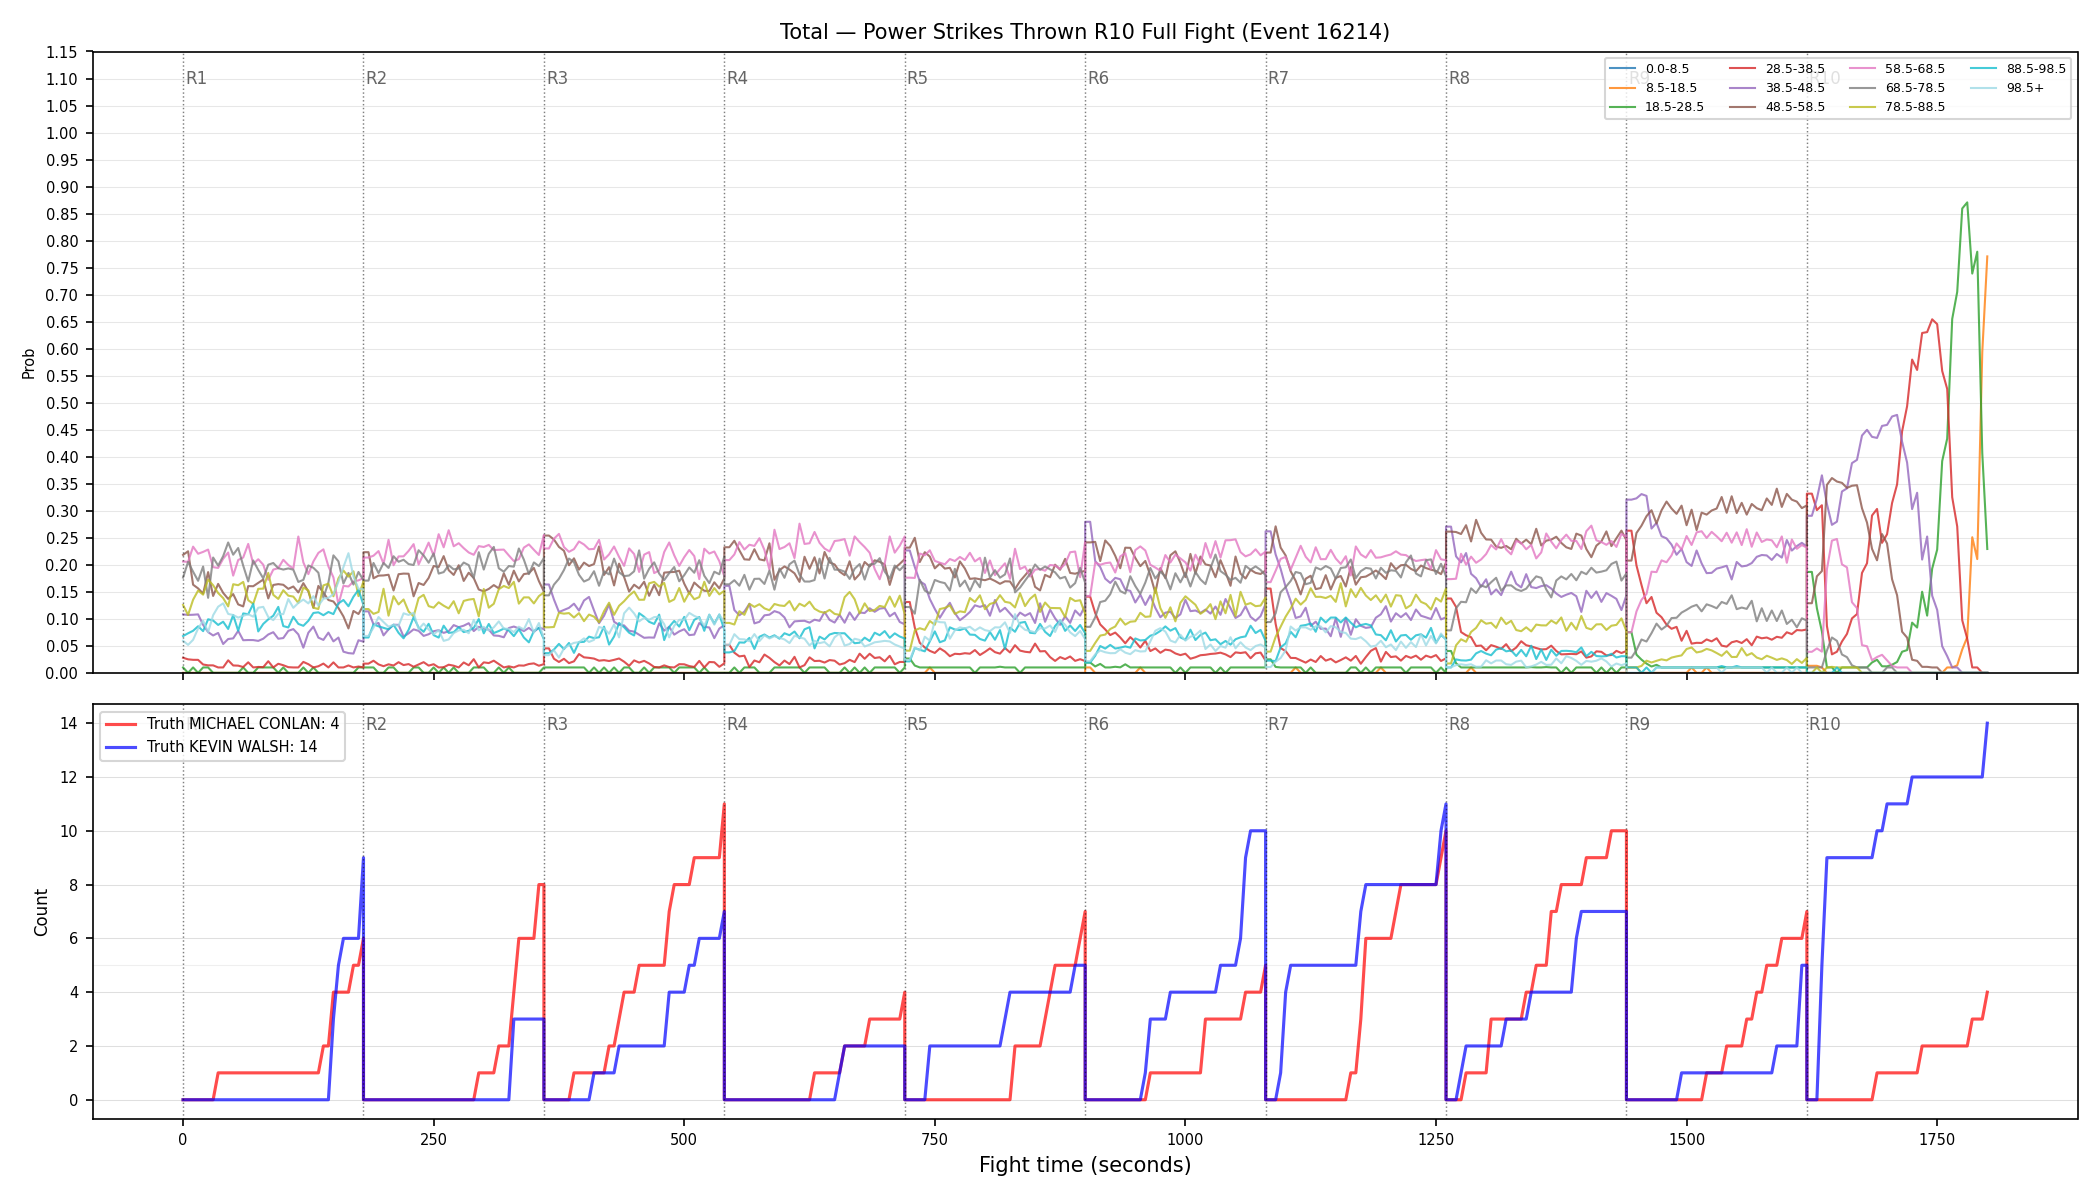Click the 'Count' y-axis label
Image resolution: width=2100 pixels, height=1200 pixels.
tap(41, 912)
